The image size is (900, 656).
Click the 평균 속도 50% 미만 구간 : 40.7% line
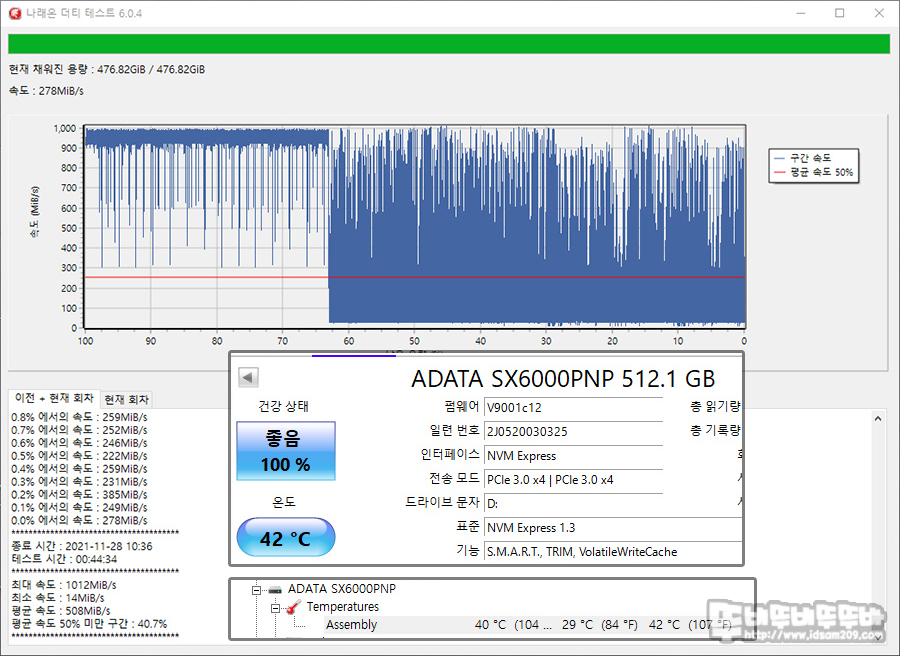point(90,624)
